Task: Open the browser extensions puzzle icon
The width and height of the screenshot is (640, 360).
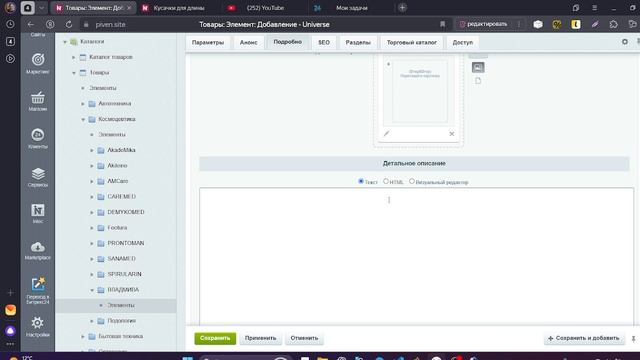Action: (x=613, y=24)
